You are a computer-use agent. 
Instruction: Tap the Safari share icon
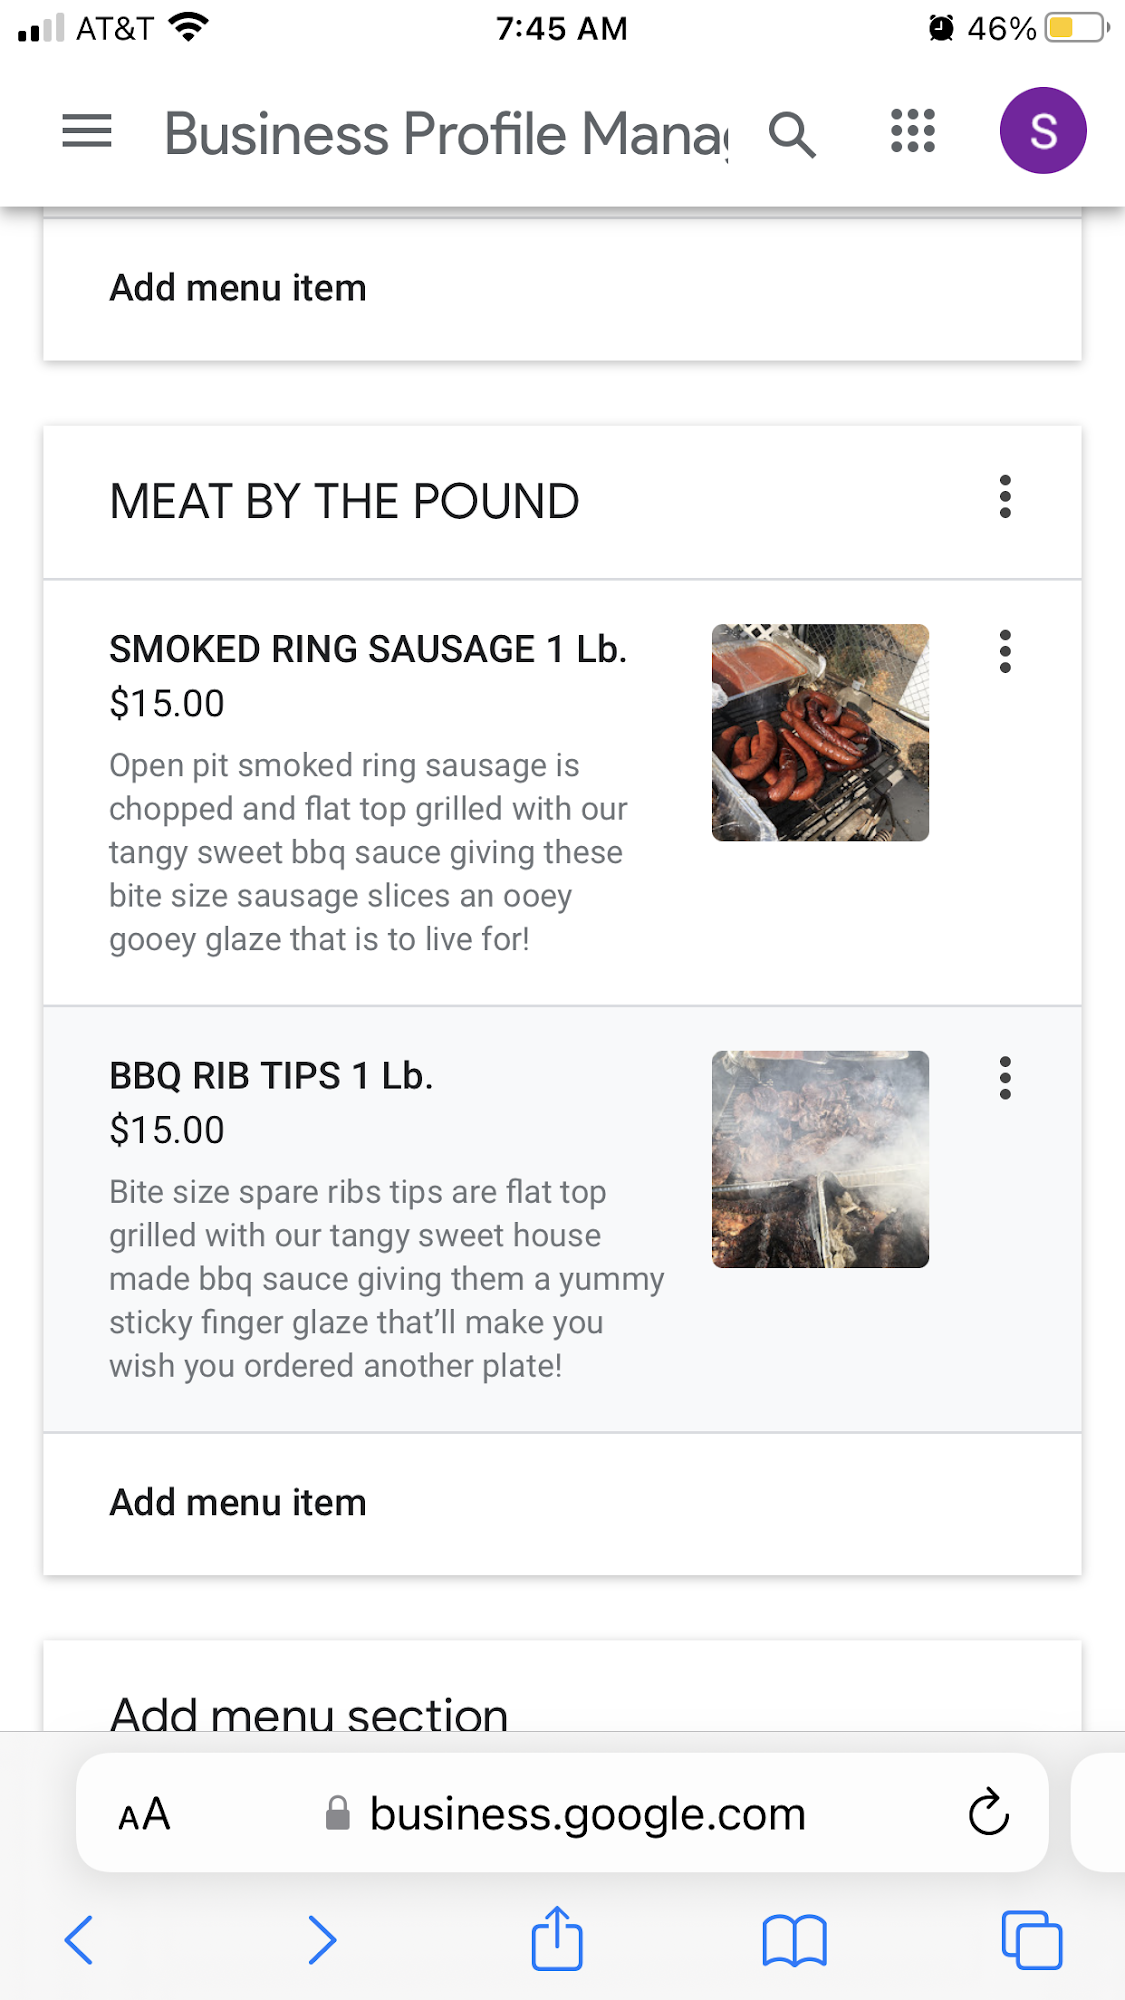coord(557,1940)
